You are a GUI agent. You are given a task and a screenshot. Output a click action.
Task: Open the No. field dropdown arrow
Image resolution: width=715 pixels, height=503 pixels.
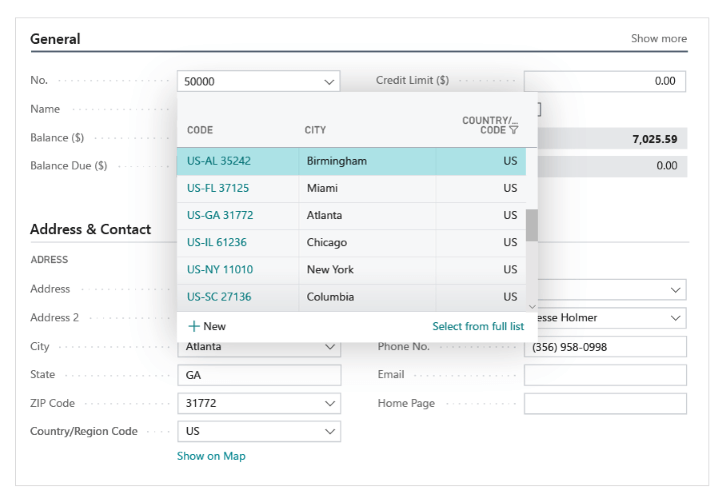pyautogui.click(x=329, y=82)
